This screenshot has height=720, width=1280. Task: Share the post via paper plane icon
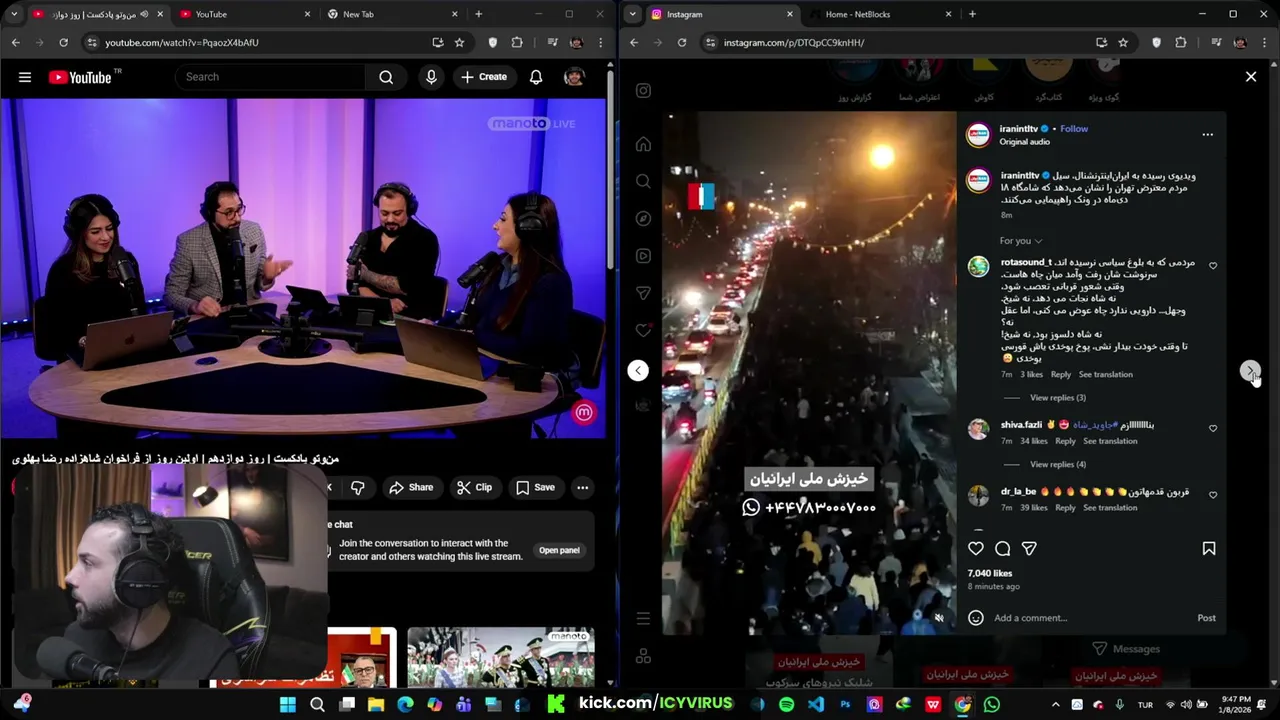tap(1029, 548)
